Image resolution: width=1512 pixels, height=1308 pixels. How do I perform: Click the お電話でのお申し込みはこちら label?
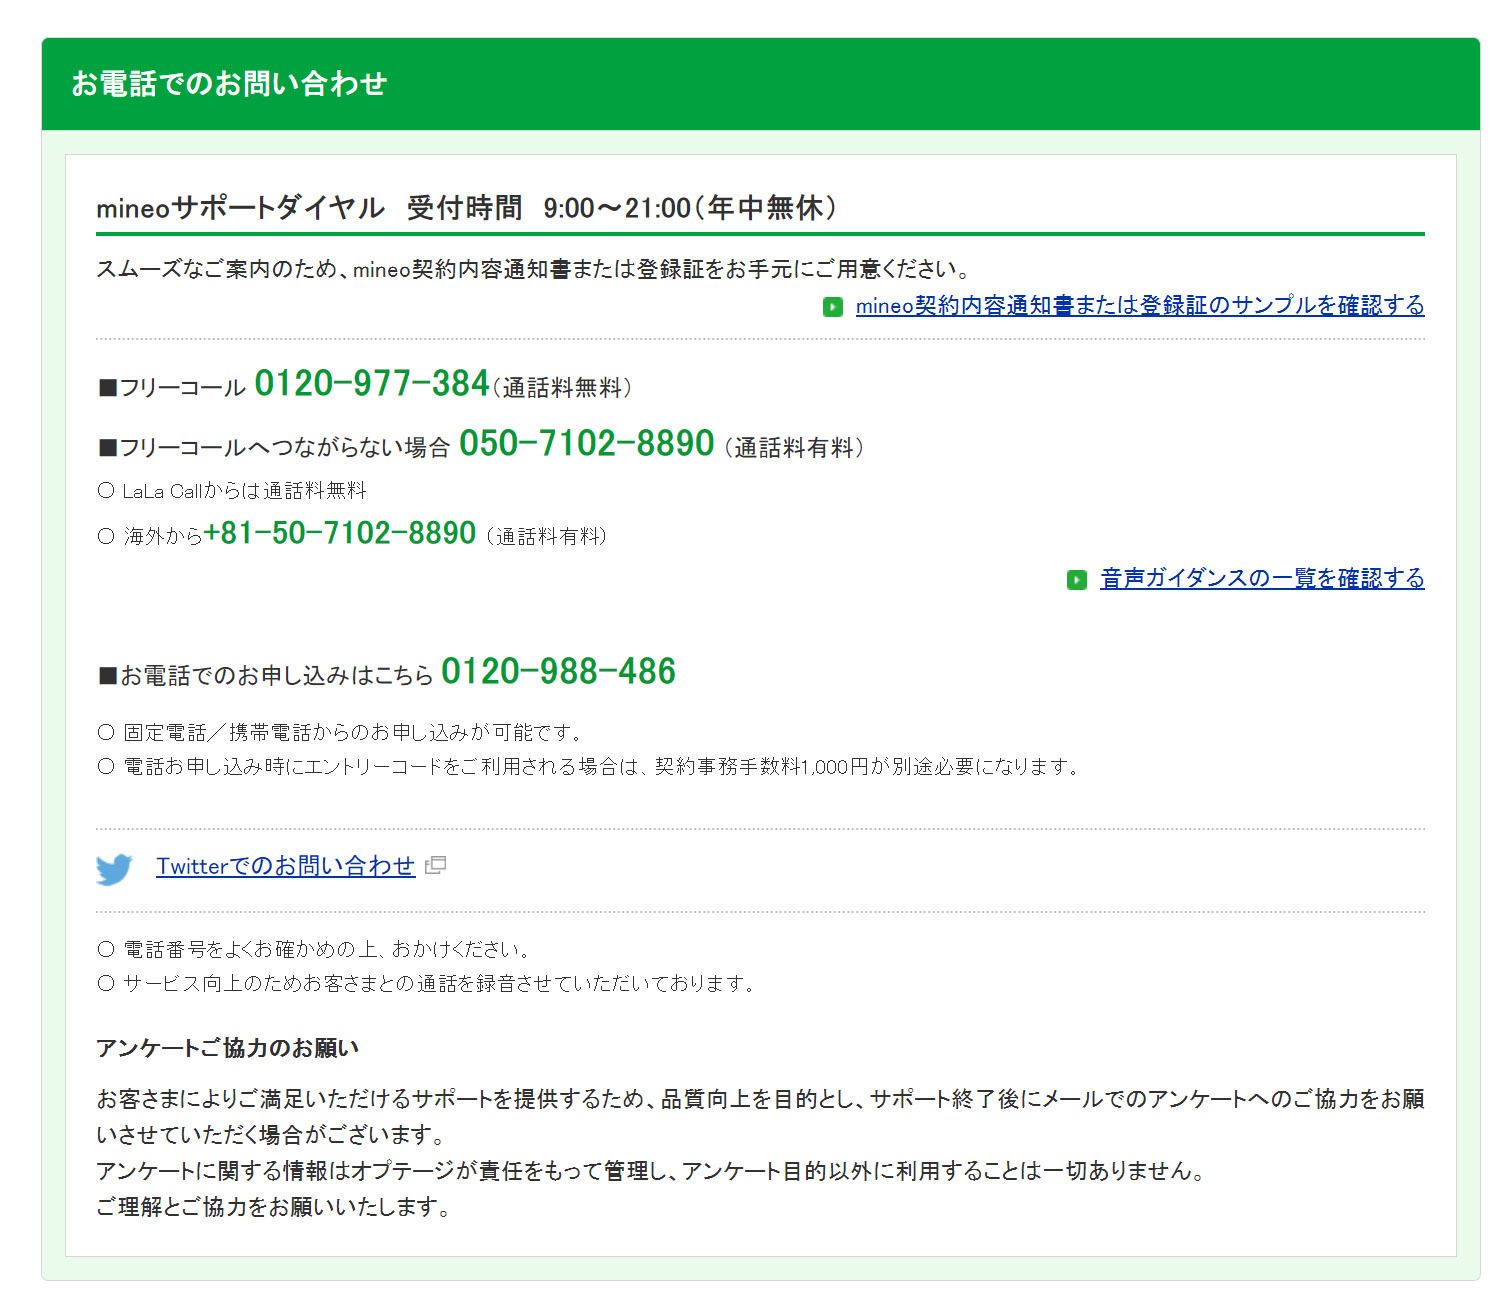pyautogui.click(x=266, y=676)
